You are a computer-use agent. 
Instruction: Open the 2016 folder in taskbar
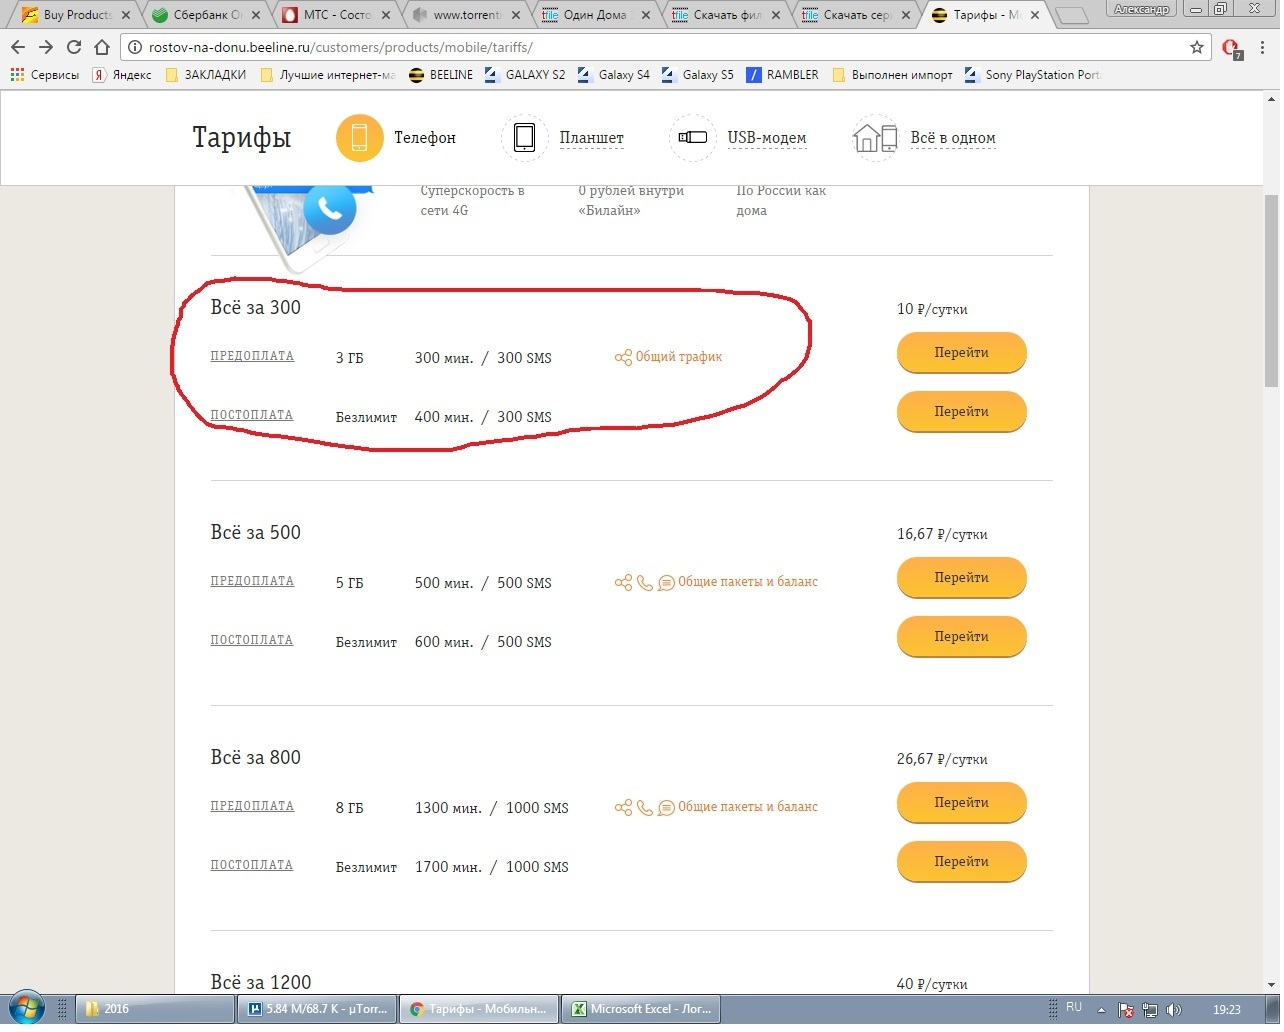(x=155, y=1010)
